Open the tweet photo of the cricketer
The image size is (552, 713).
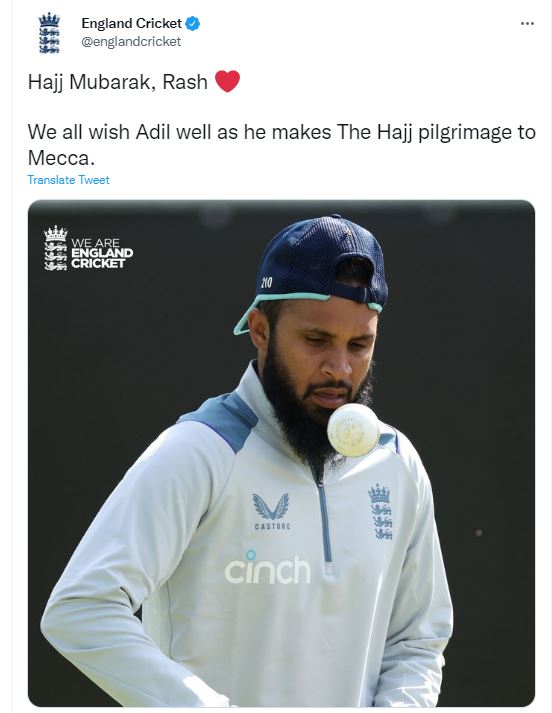281,453
